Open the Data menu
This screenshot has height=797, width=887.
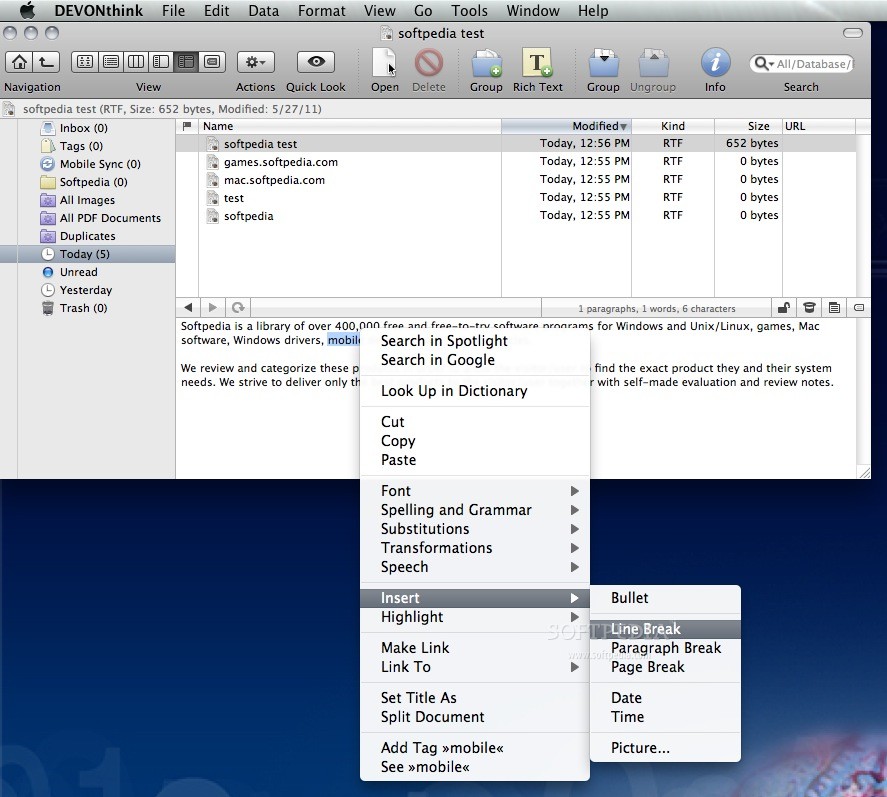tap(263, 11)
